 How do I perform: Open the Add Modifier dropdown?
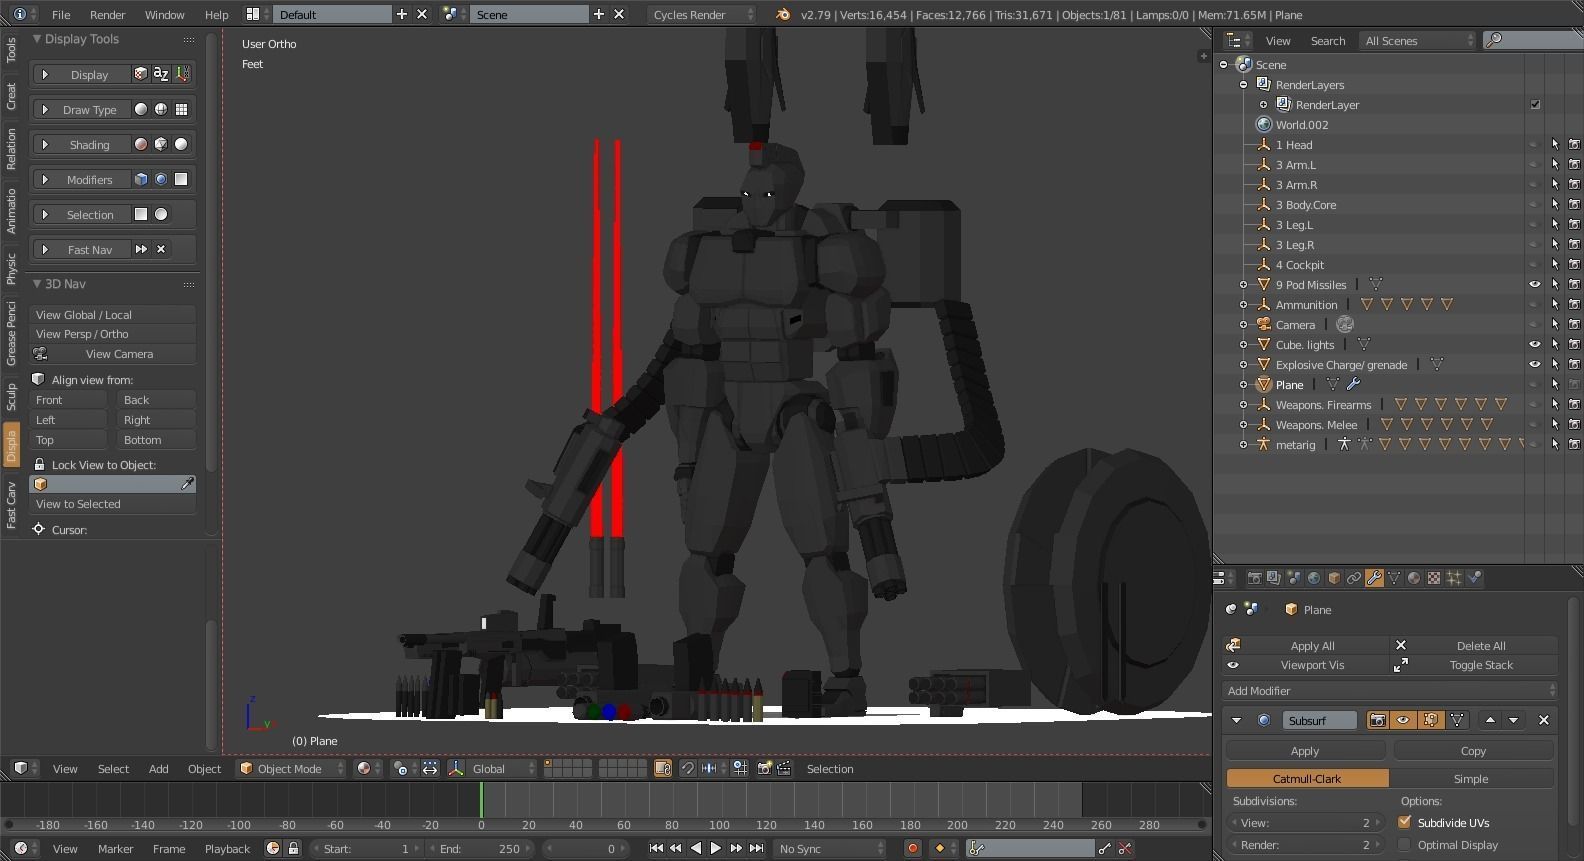(x=1390, y=690)
